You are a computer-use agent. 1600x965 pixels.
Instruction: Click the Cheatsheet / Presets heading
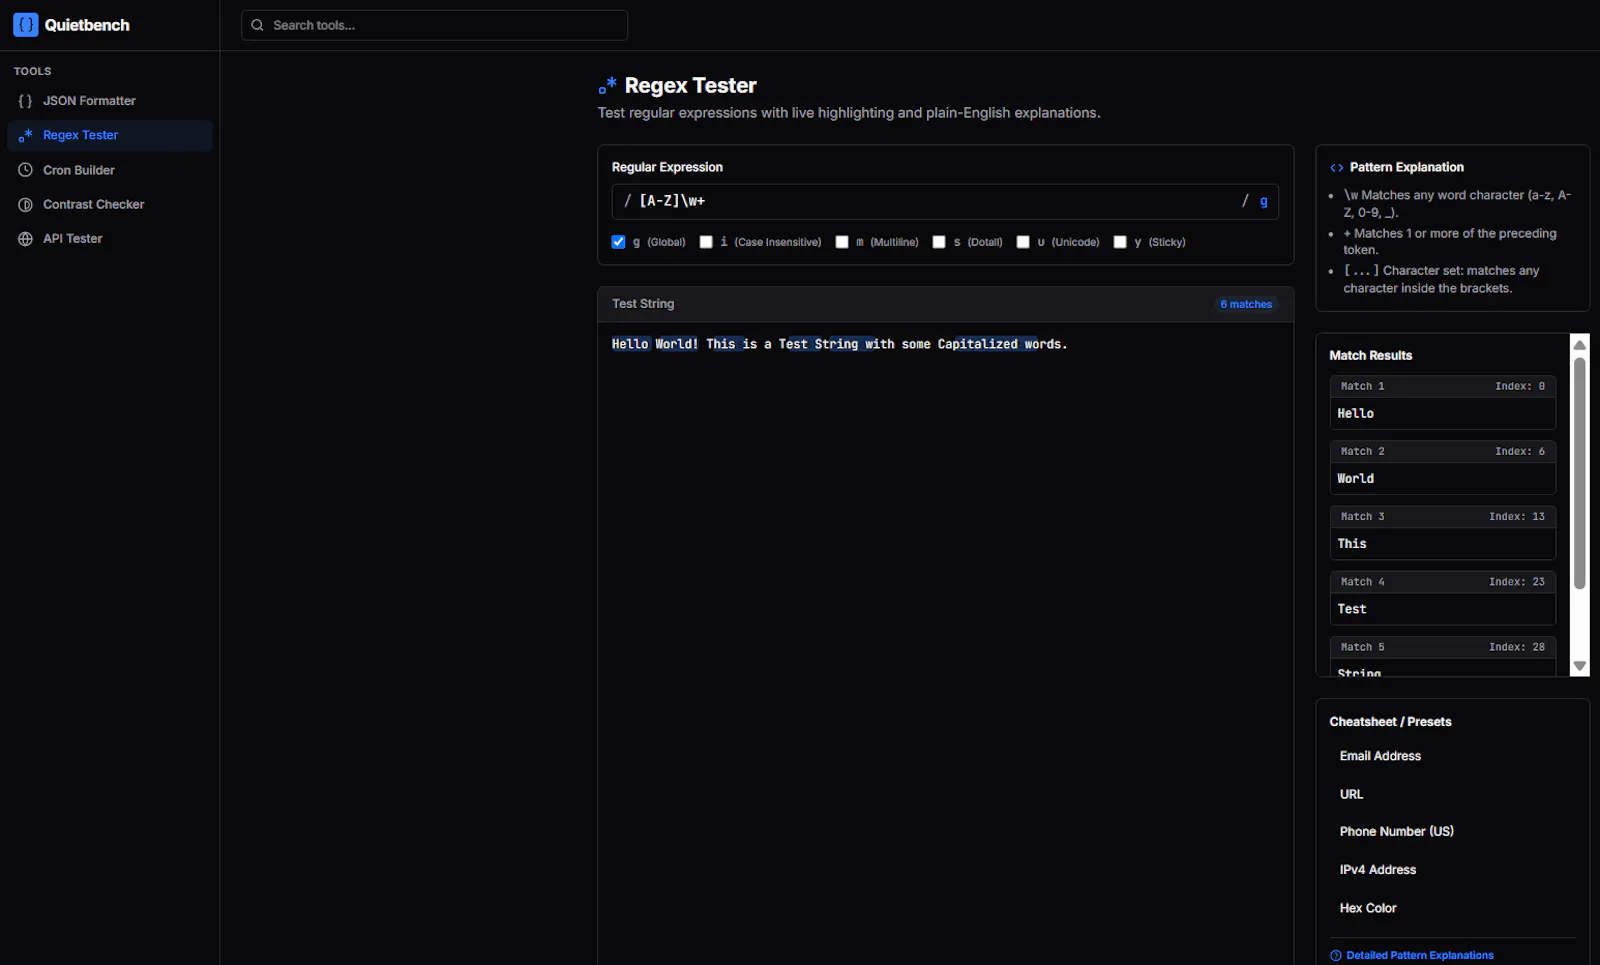tap(1390, 722)
